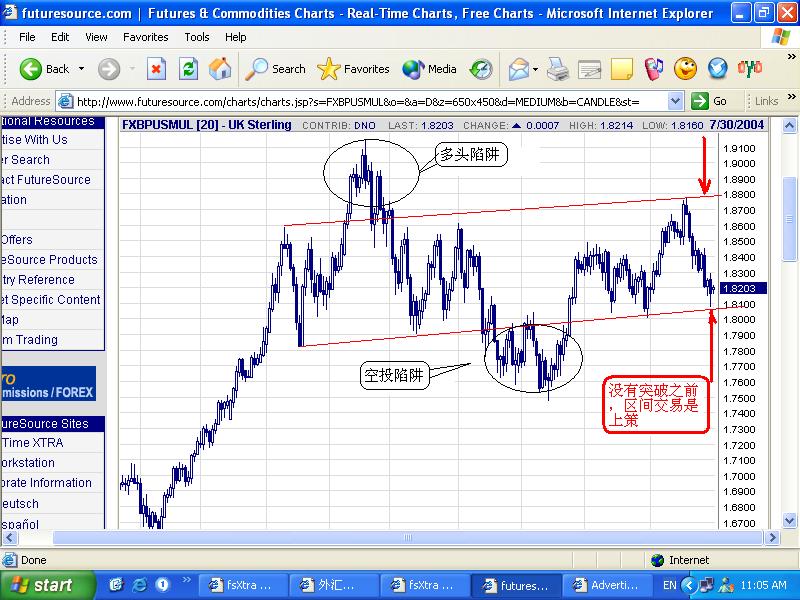This screenshot has height=600, width=800.
Task: Click the 'Offers' sidebar link
Action: [x=16, y=240]
